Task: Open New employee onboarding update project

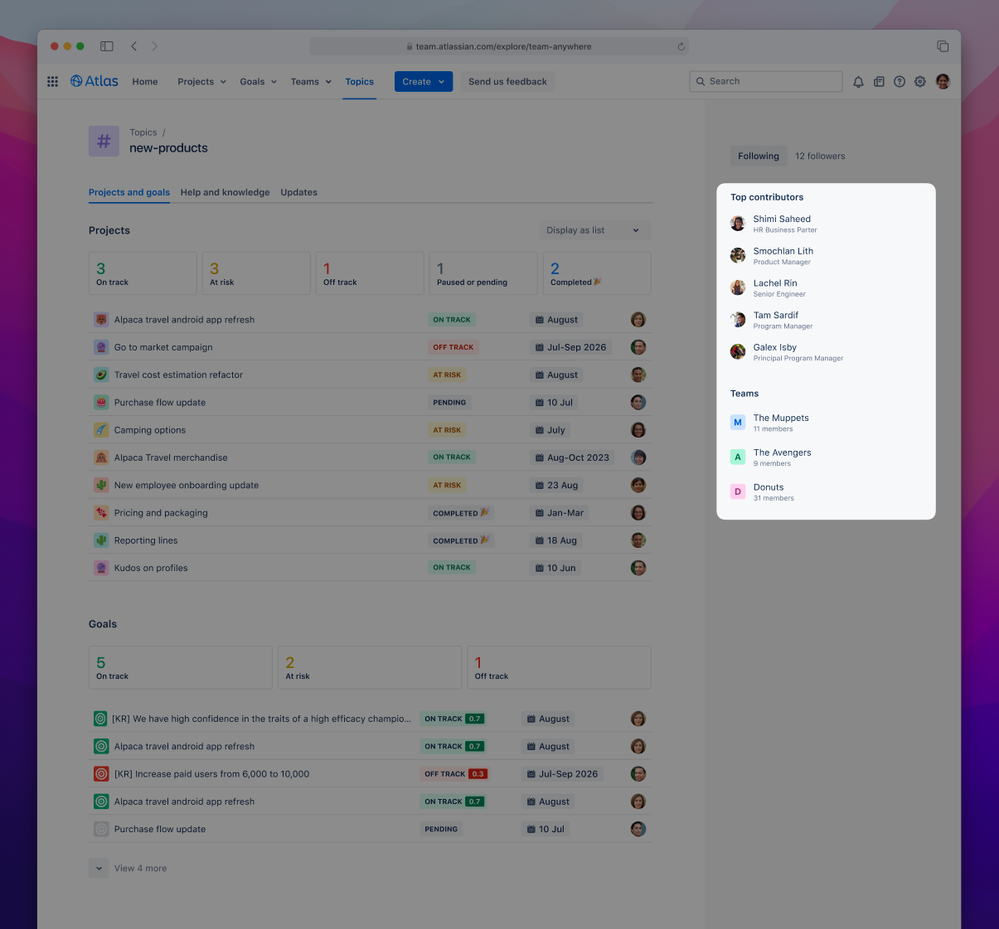Action: tap(186, 486)
